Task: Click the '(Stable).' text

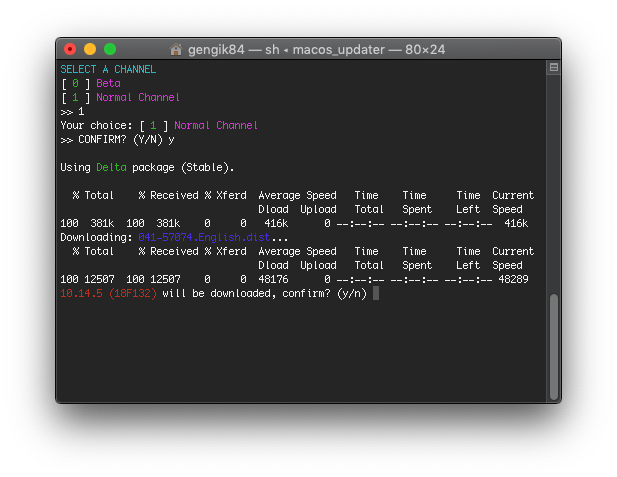Action: click(207, 168)
